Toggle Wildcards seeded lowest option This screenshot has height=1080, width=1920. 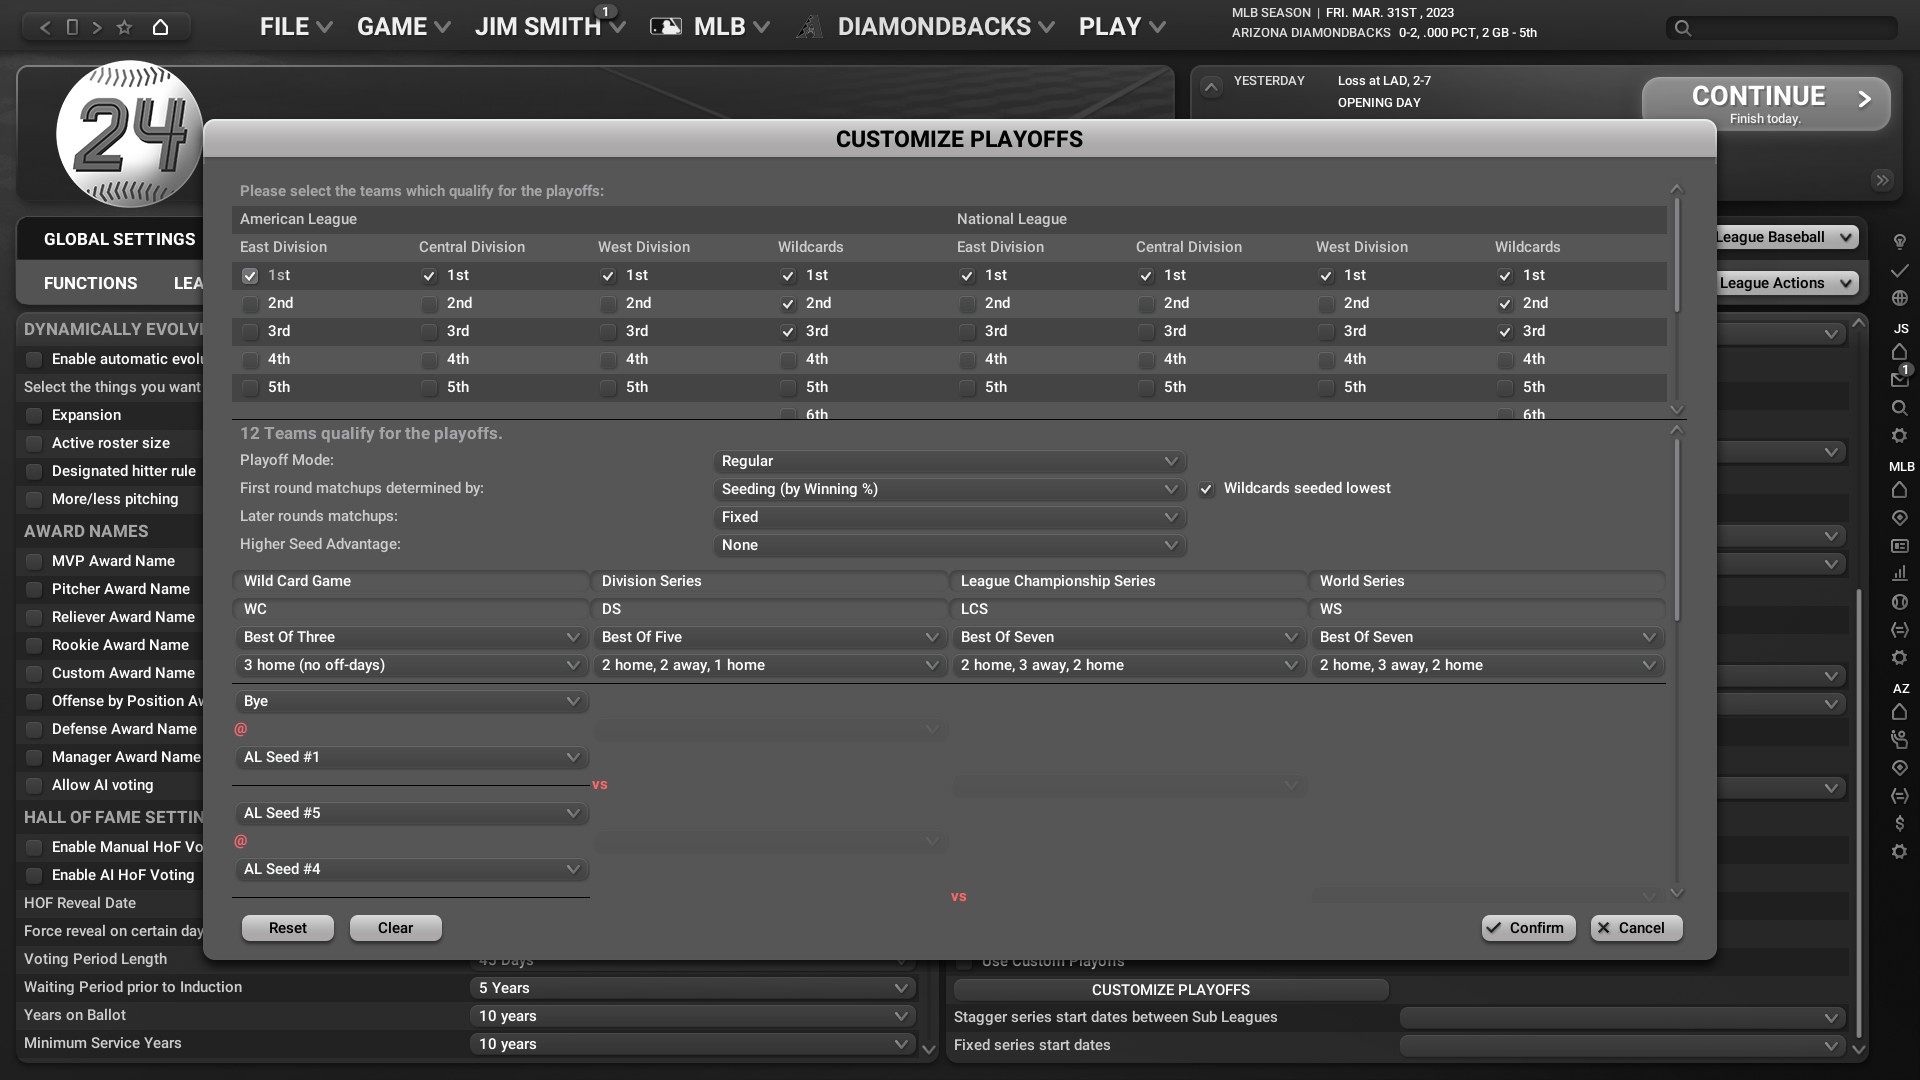tap(1205, 488)
